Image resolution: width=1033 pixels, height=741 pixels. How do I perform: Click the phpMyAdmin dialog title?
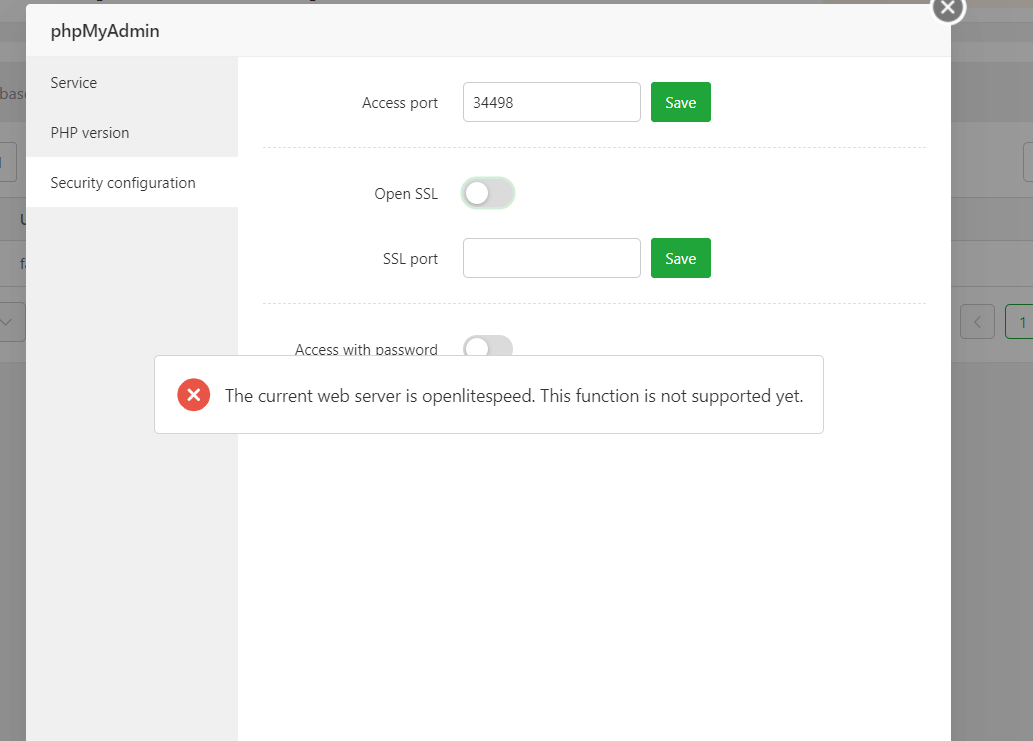click(105, 31)
